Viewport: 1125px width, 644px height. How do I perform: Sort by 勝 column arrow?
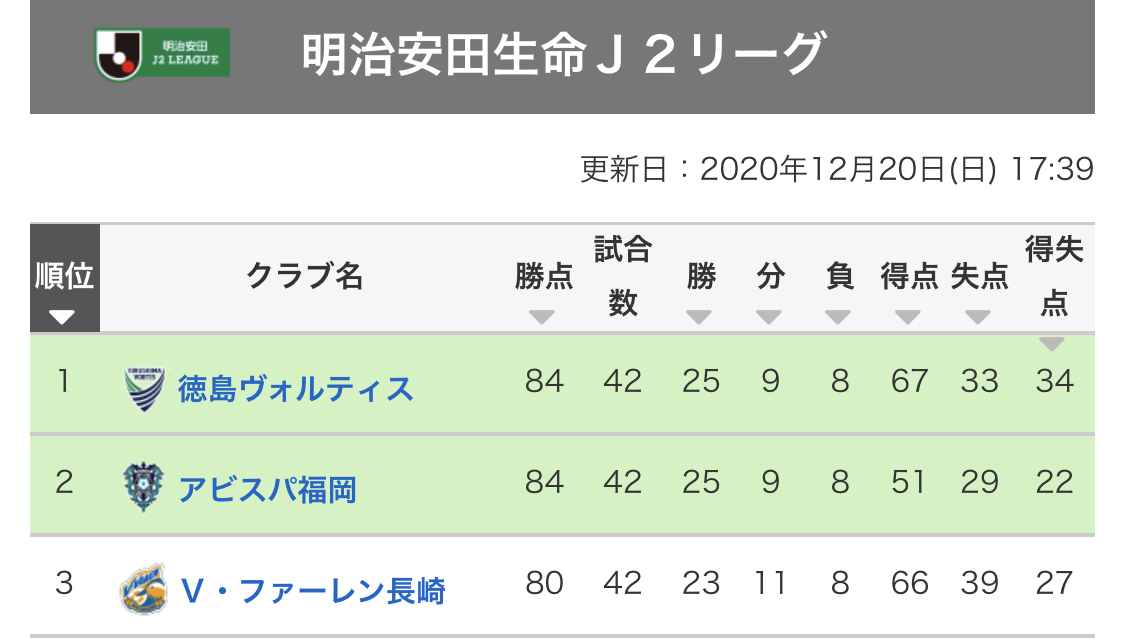(698, 316)
